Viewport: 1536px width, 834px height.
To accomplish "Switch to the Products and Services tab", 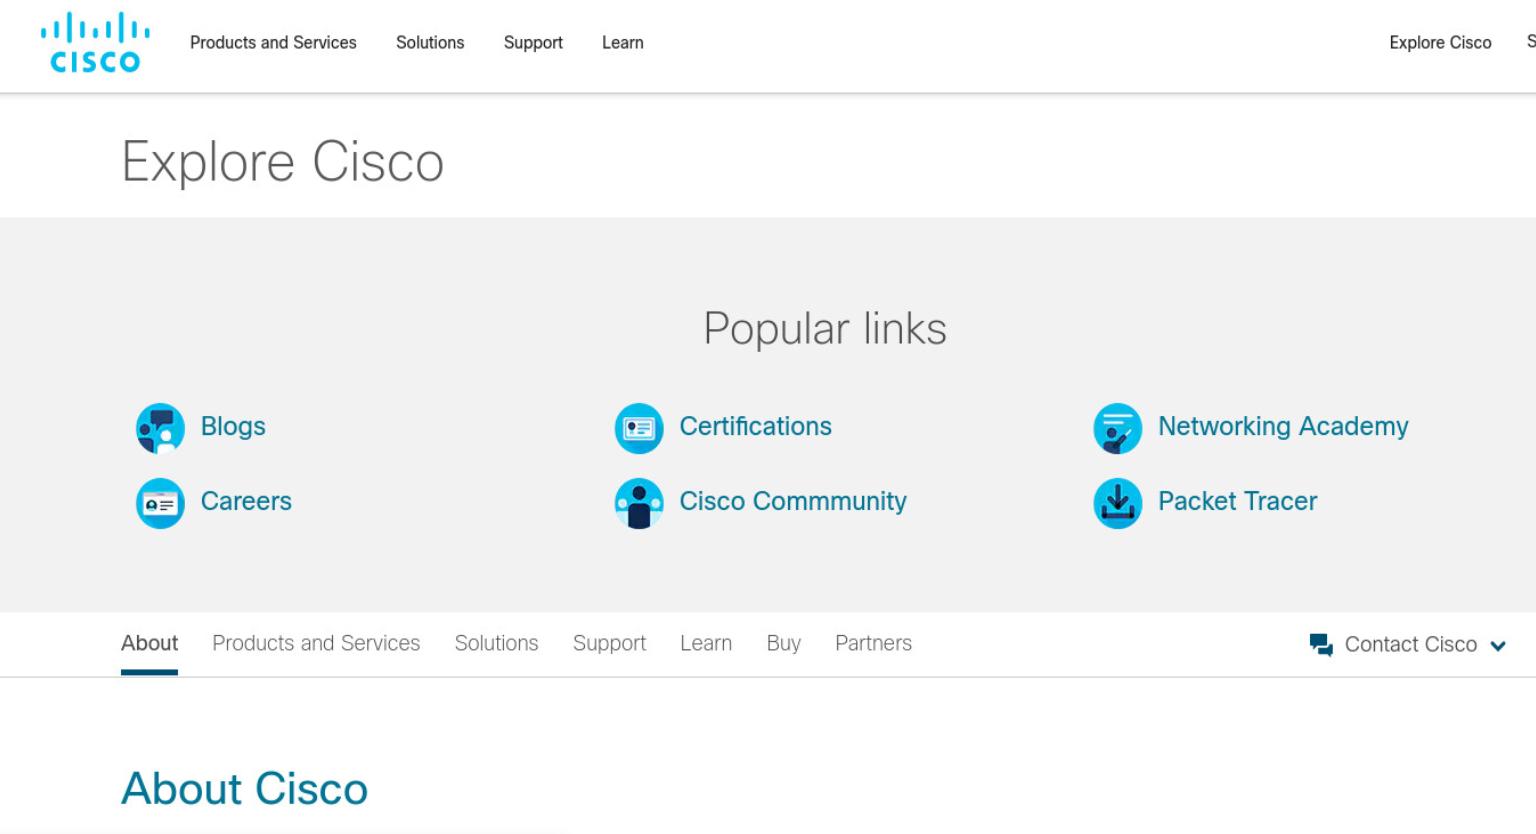I will (316, 643).
